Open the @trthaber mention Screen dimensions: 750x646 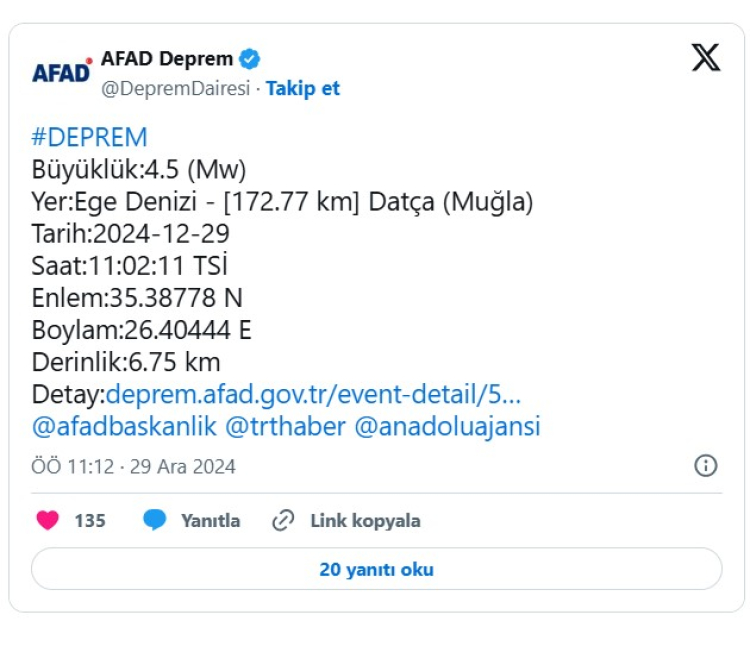(286, 426)
